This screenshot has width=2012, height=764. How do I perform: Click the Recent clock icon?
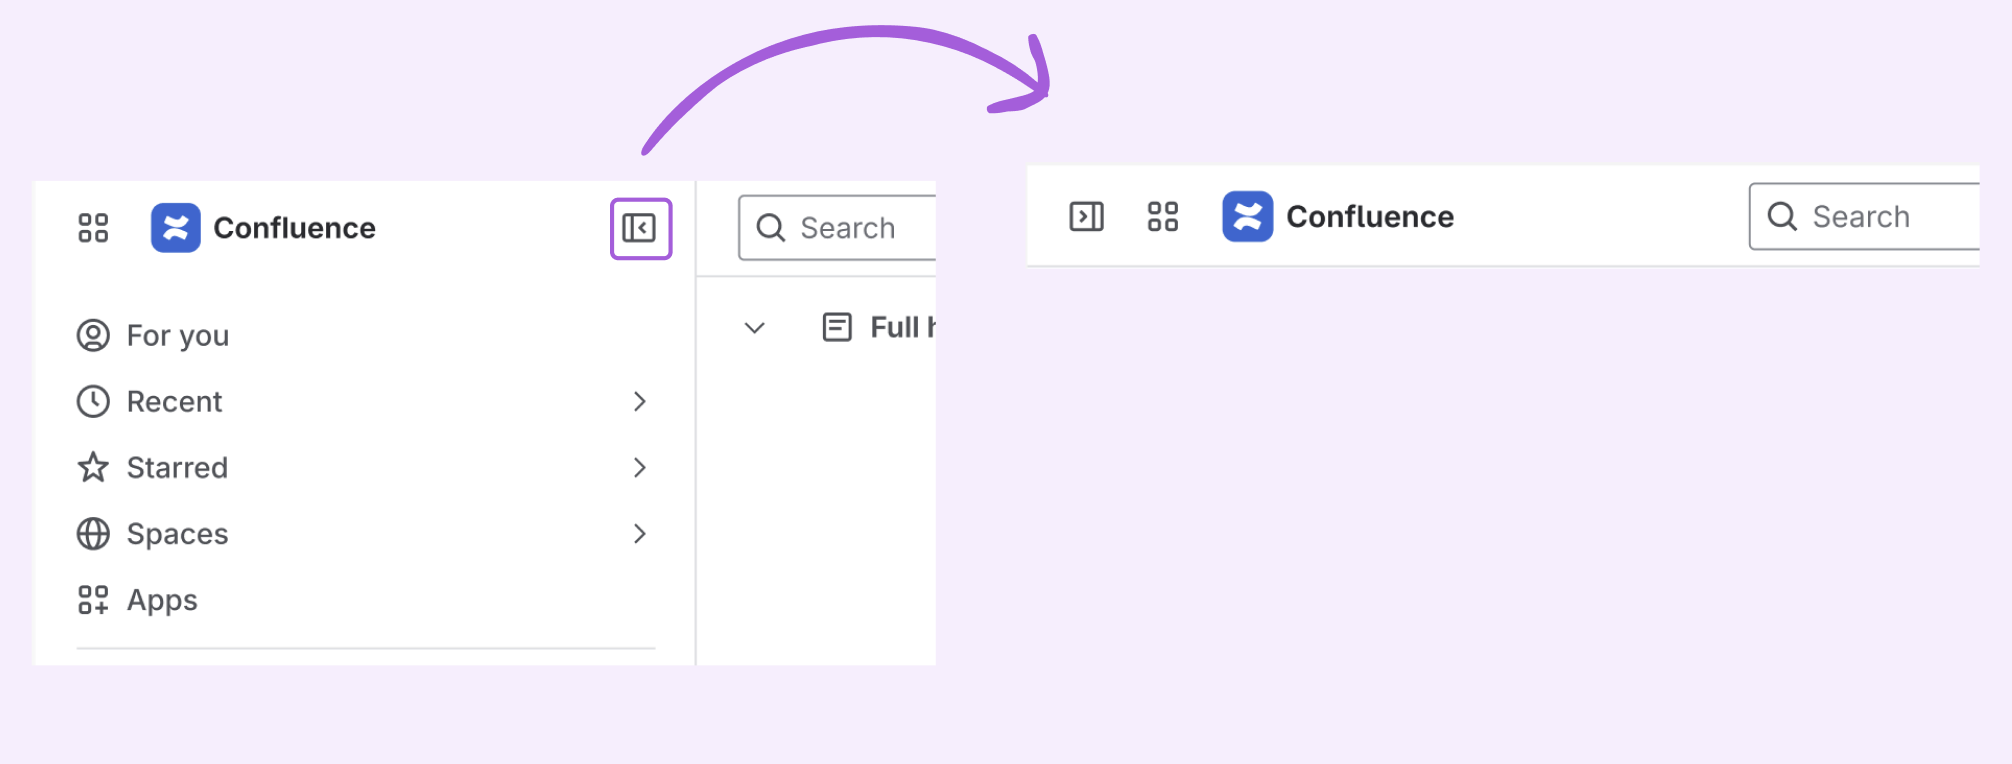(x=93, y=401)
